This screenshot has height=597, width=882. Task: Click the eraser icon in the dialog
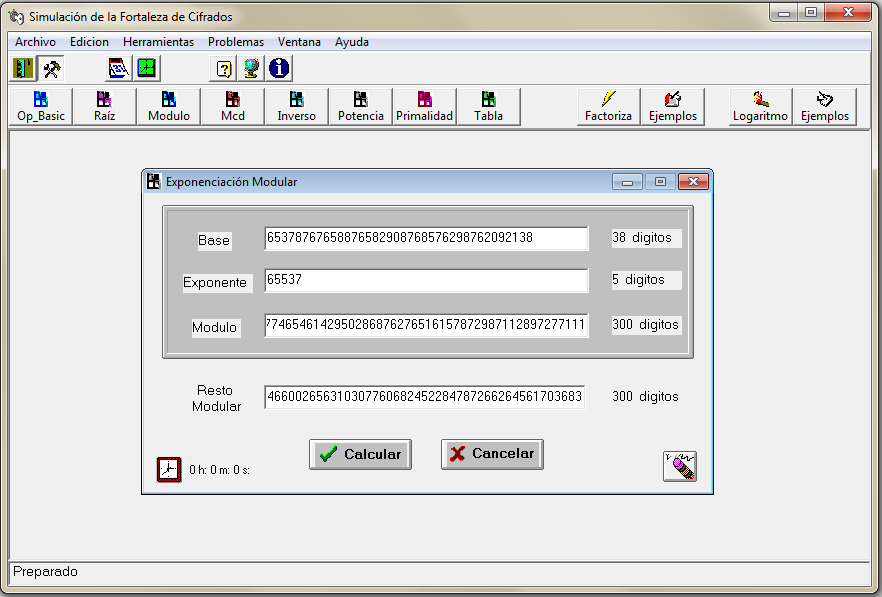click(x=680, y=466)
